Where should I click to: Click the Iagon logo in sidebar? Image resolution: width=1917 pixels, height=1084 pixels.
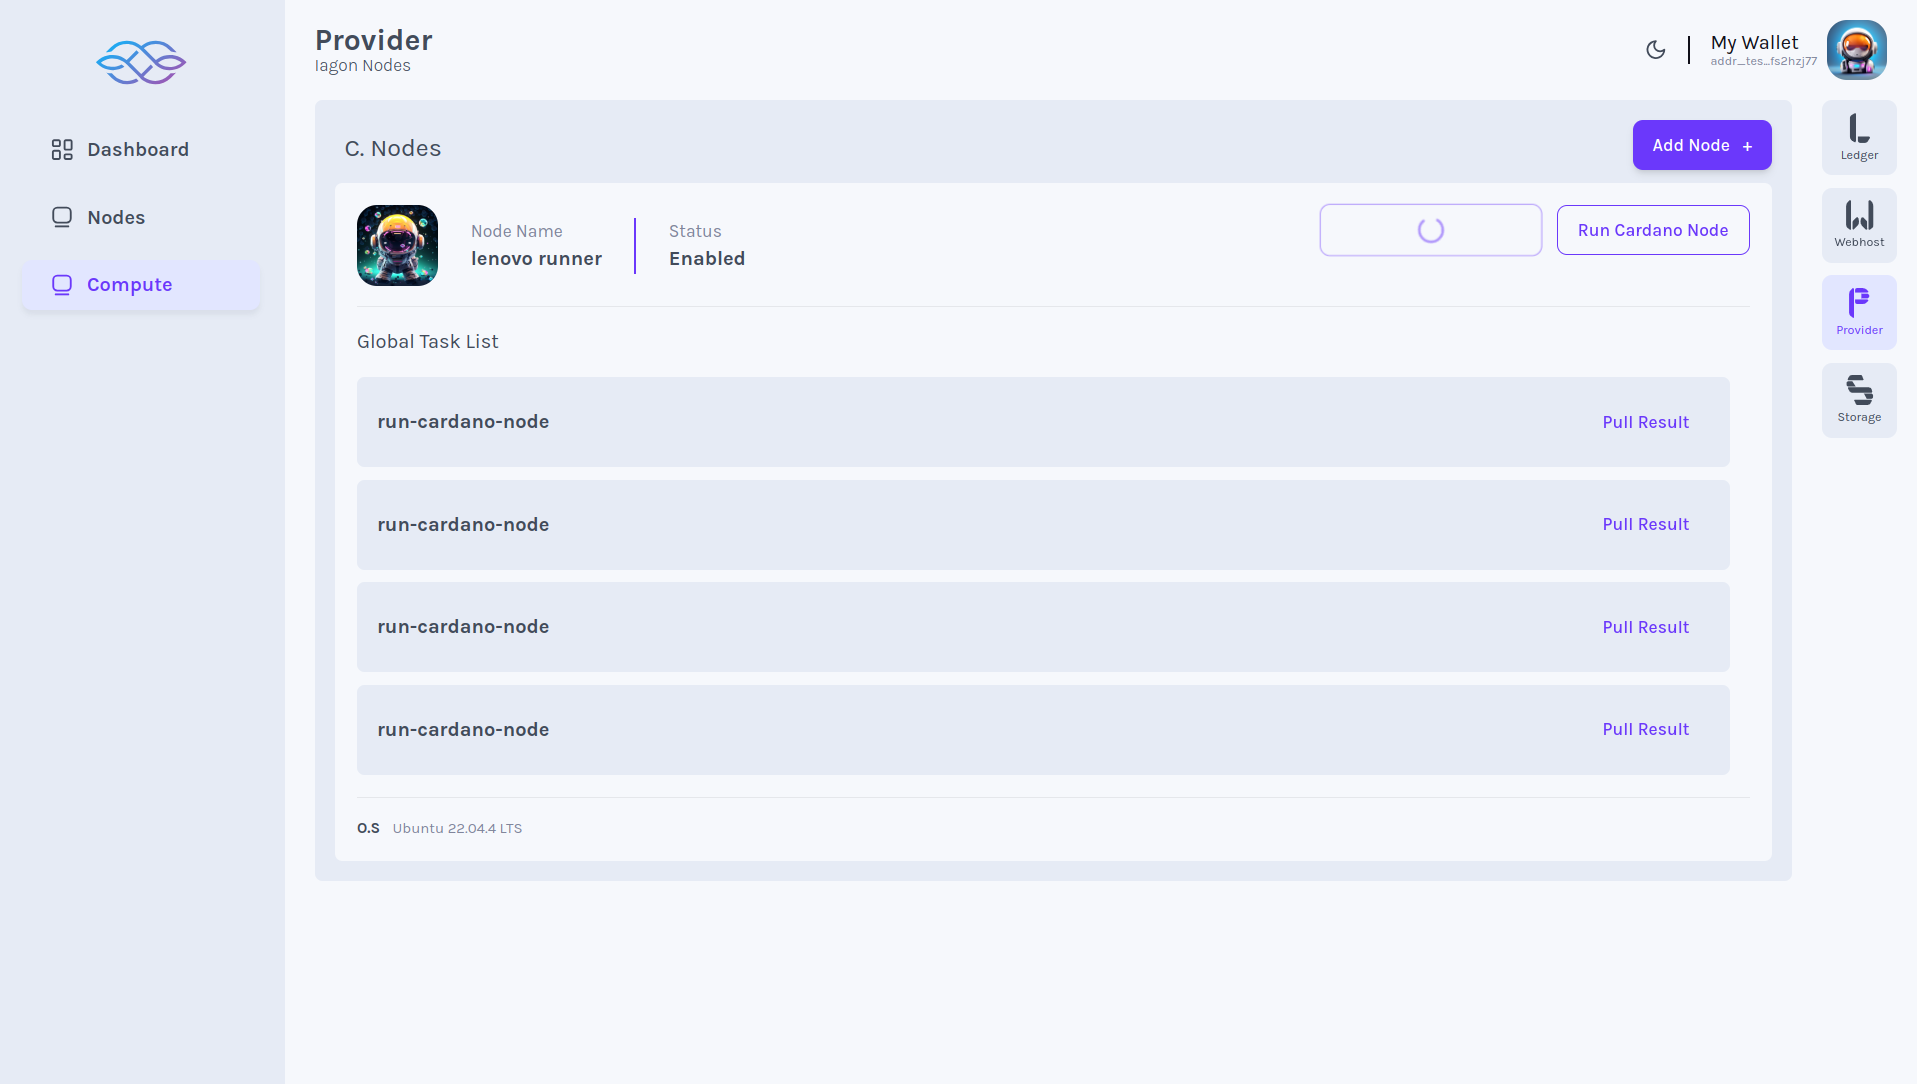coord(141,62)
